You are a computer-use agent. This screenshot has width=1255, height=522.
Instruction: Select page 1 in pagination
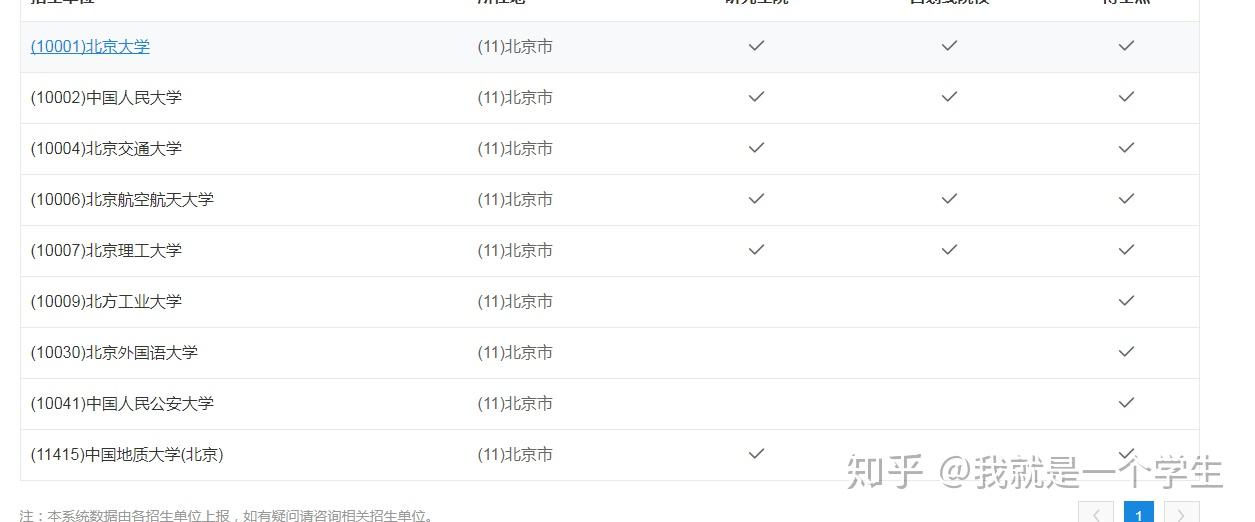pos(1139,514)
